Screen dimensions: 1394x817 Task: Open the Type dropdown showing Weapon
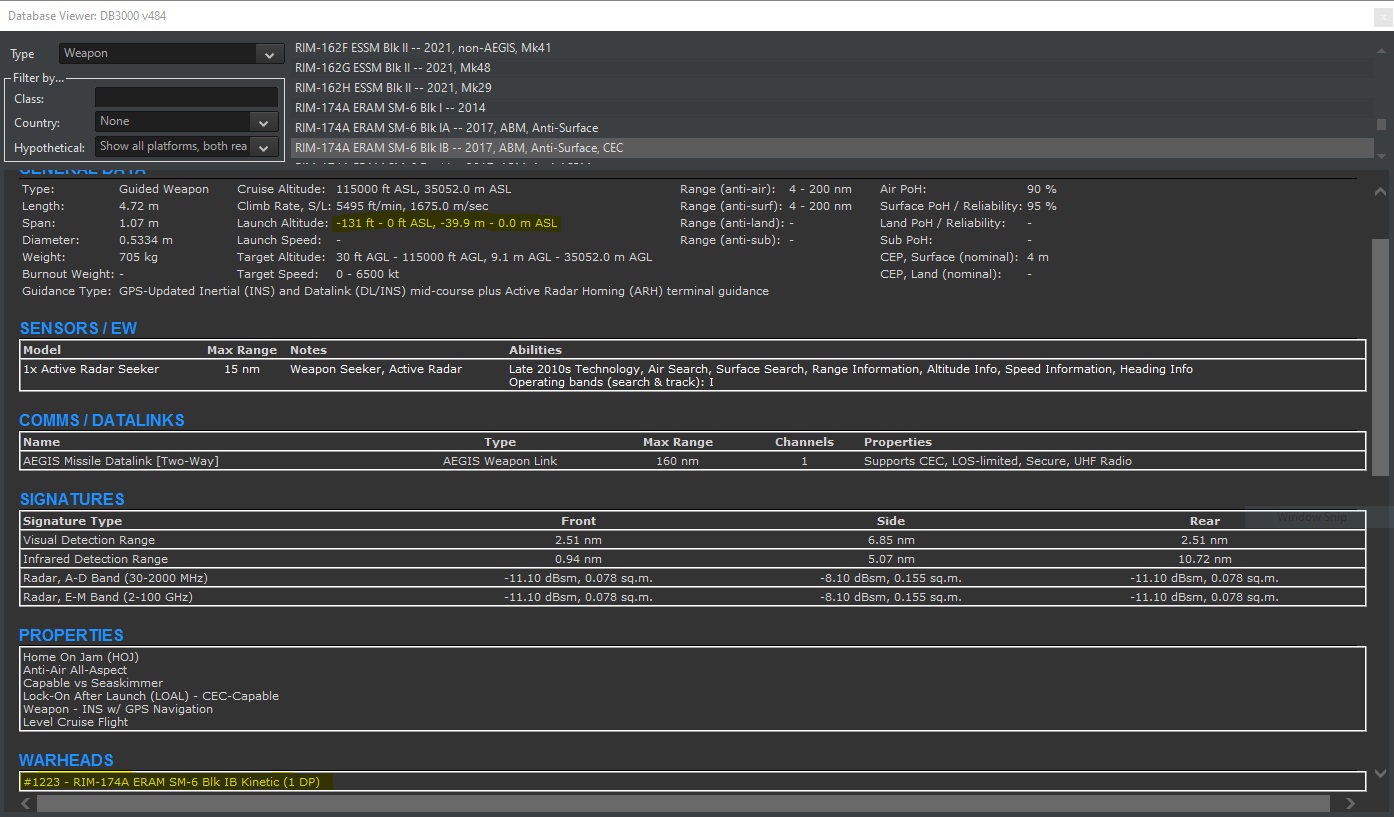click(172, 54)
